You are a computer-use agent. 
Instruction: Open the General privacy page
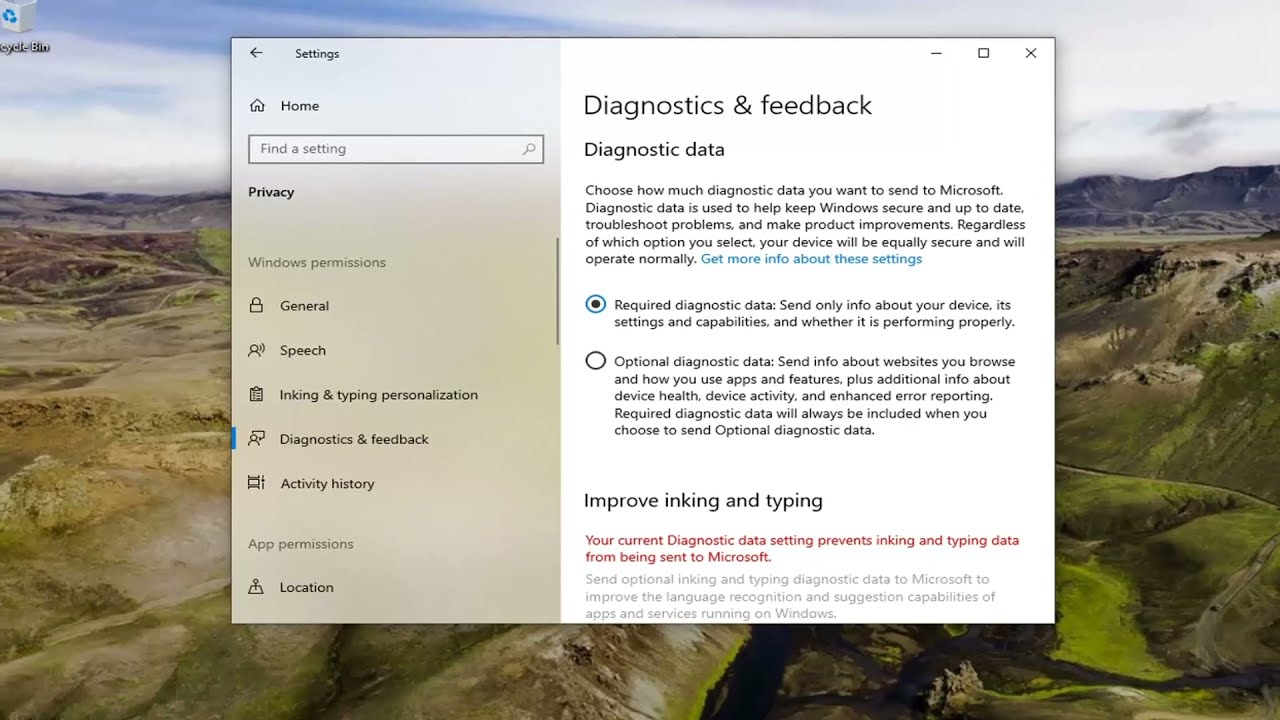(x=395, y=306)
